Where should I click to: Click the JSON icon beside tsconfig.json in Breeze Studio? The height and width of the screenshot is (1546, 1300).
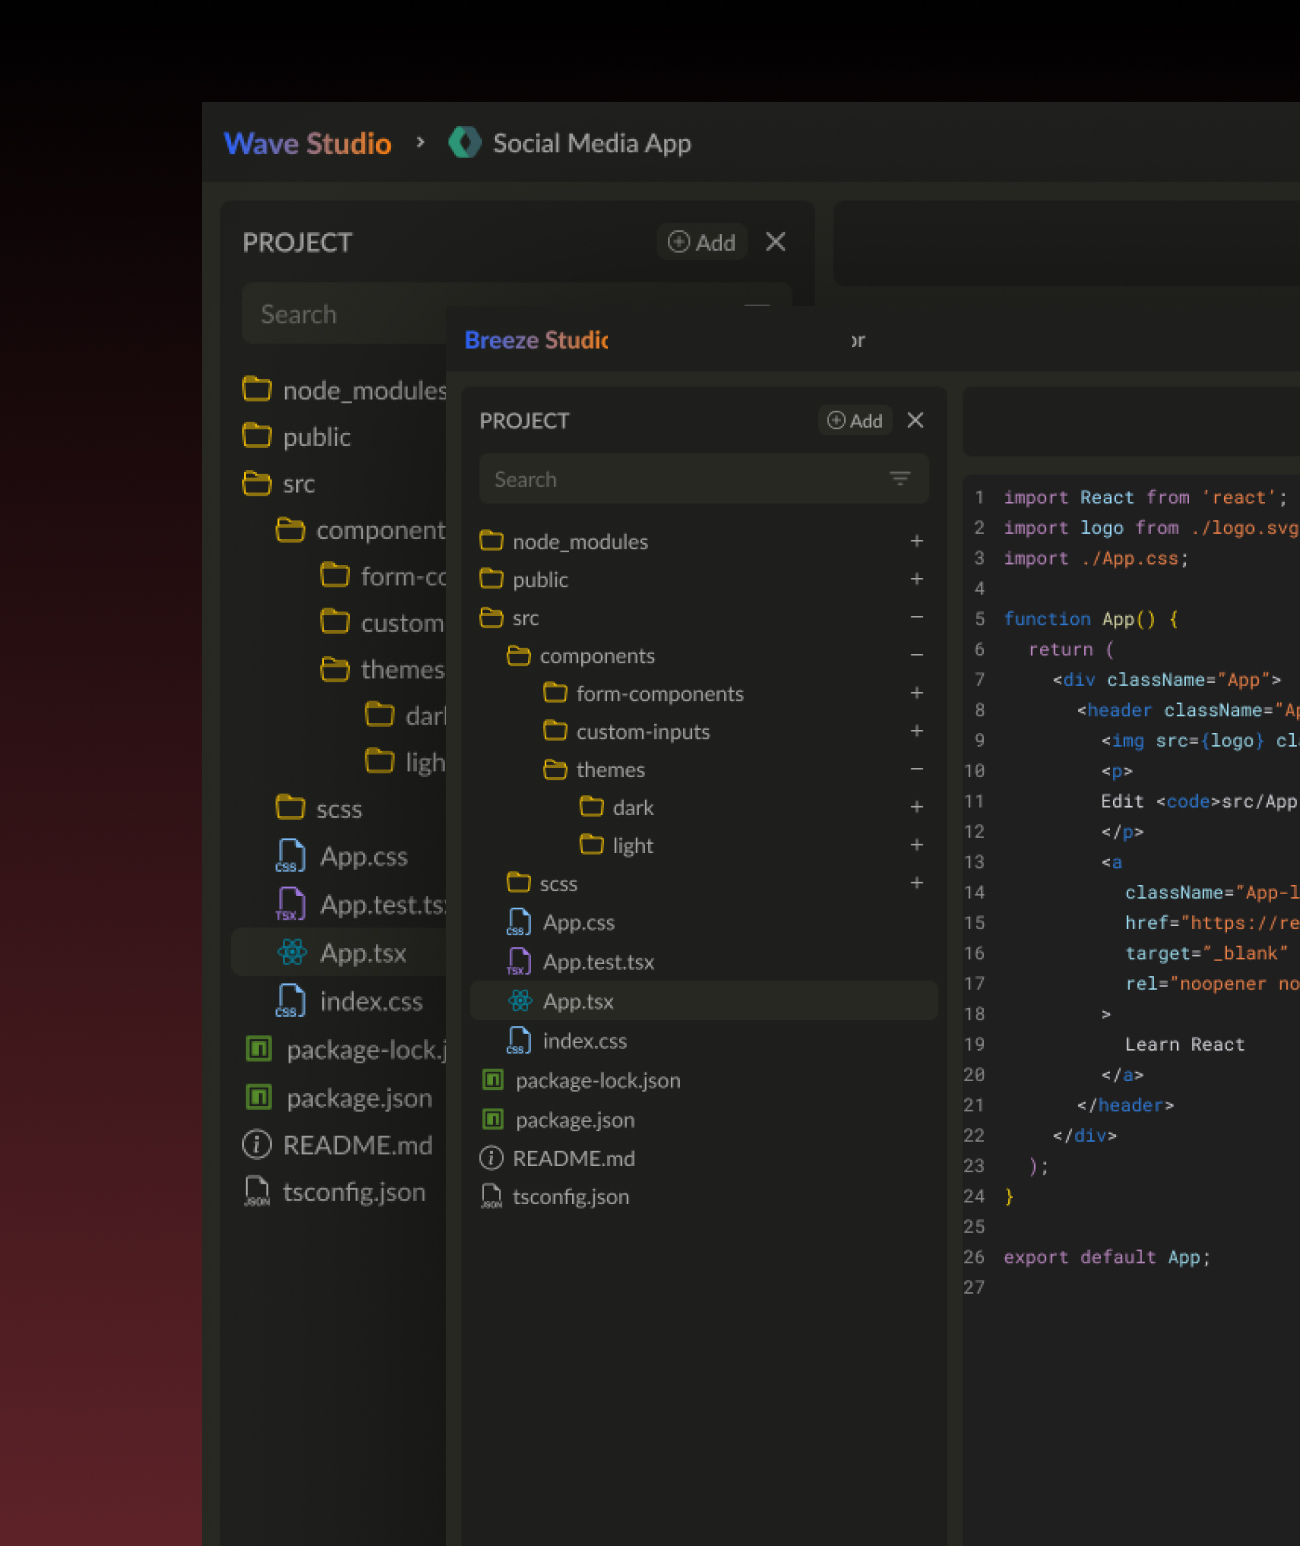491,1196
